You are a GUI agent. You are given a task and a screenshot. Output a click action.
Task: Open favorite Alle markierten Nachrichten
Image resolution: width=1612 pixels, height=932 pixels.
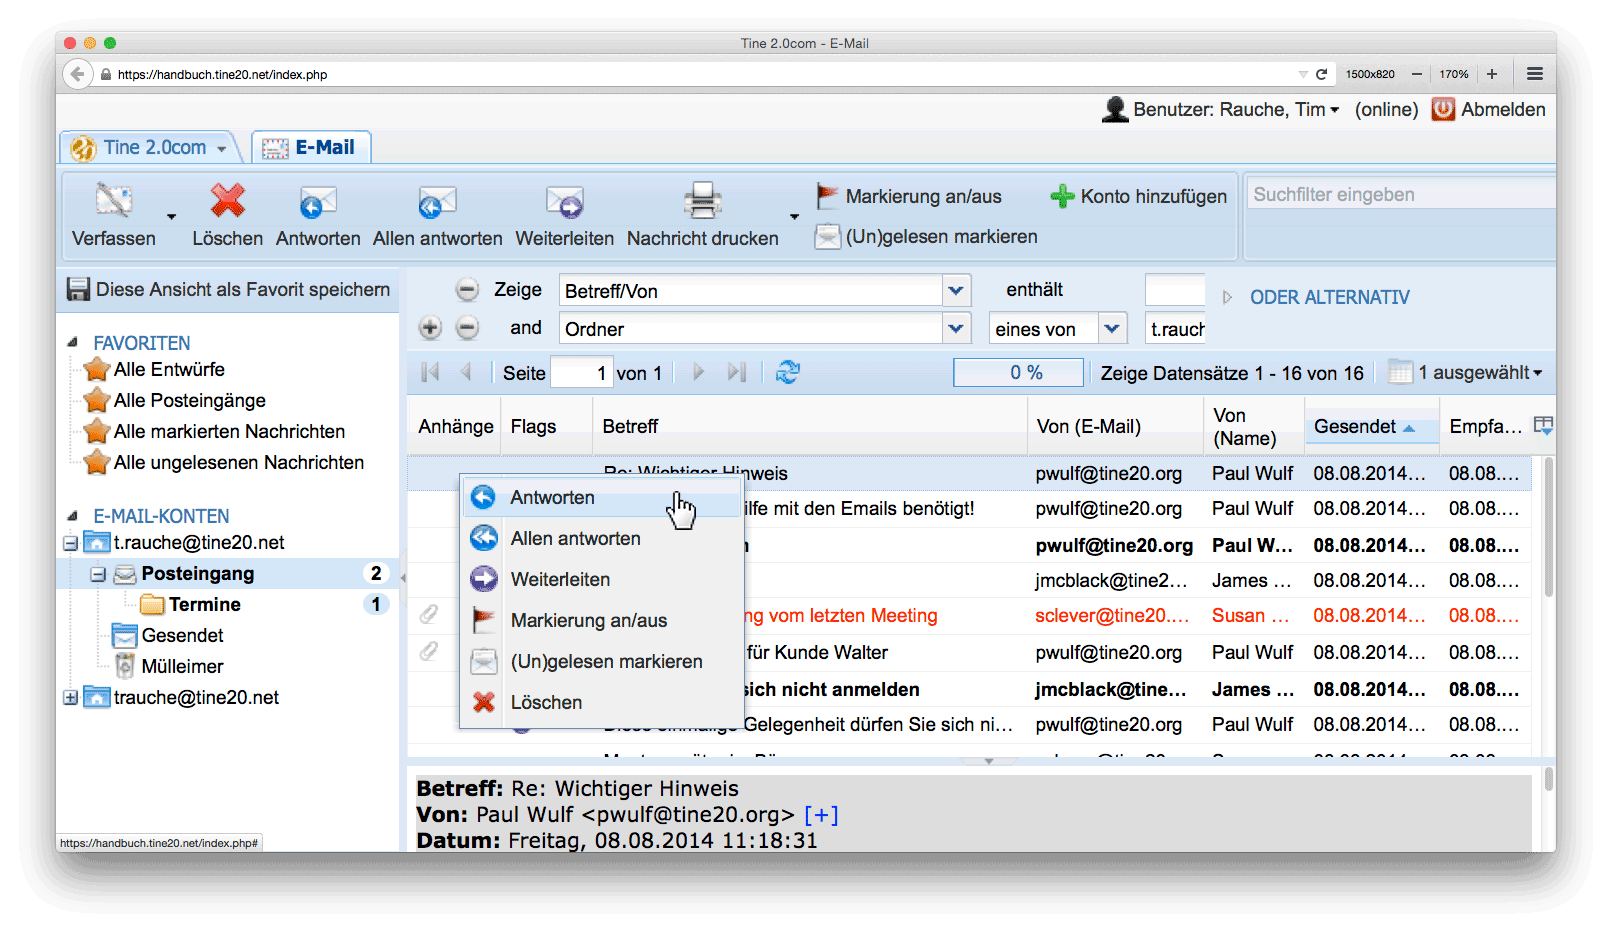[x=229, y=432]
